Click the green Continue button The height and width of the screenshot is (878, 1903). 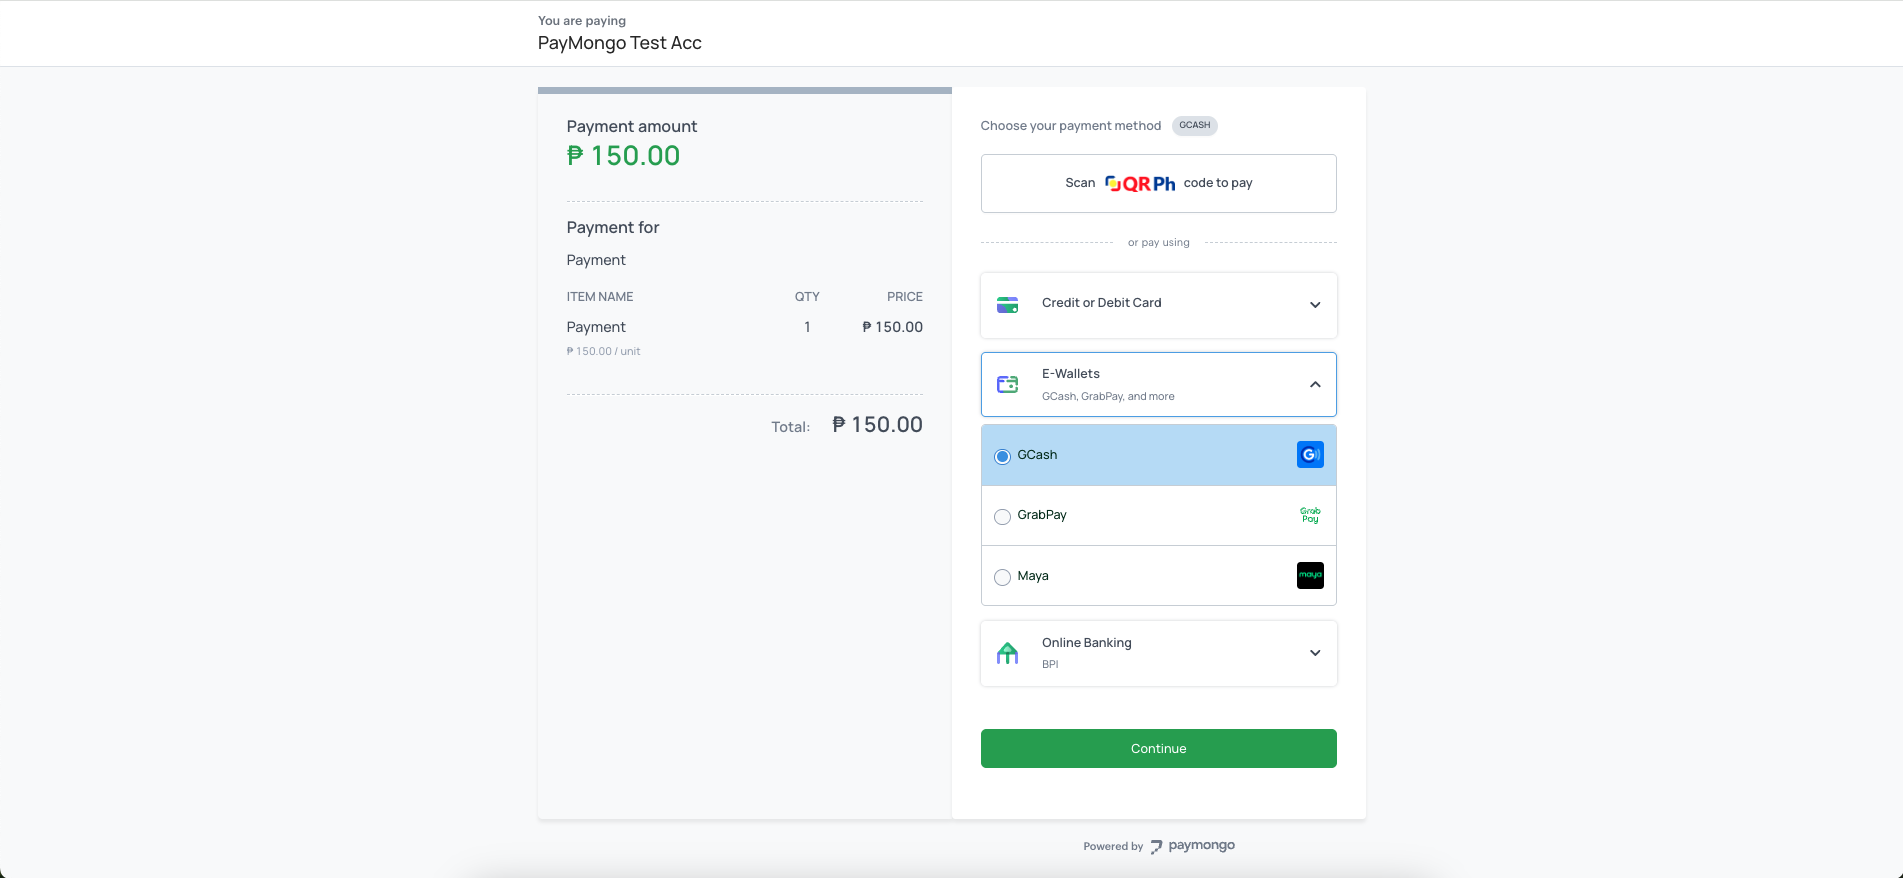pos(1159,748)
